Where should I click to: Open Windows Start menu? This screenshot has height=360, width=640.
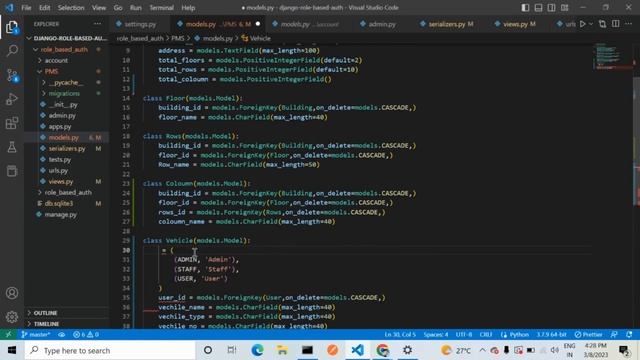[12, 350]
